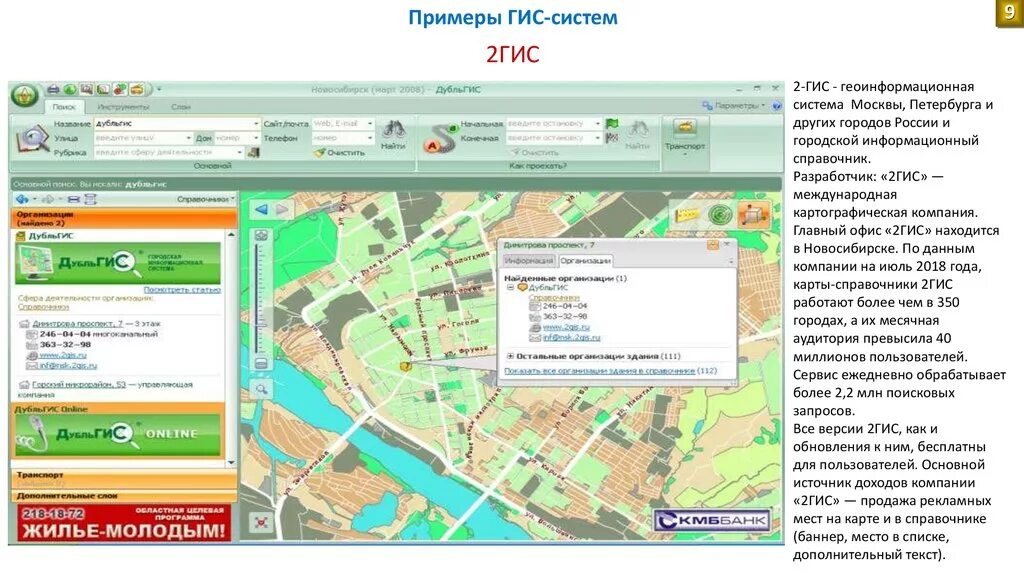Select the Организации (найдено 2) section header
The image size is (1024, 574).
point(124,218)
